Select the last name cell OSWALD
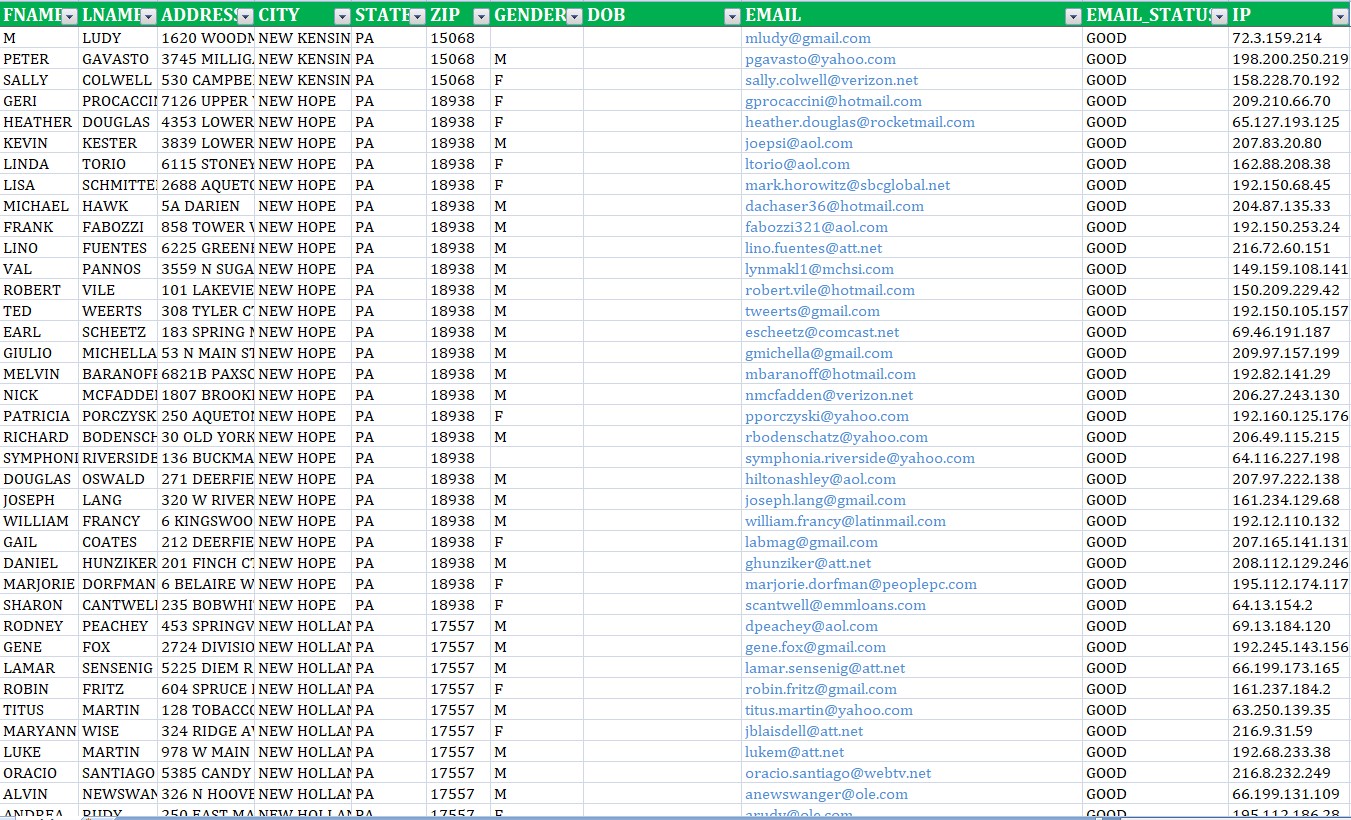 [x=118, y=479]
